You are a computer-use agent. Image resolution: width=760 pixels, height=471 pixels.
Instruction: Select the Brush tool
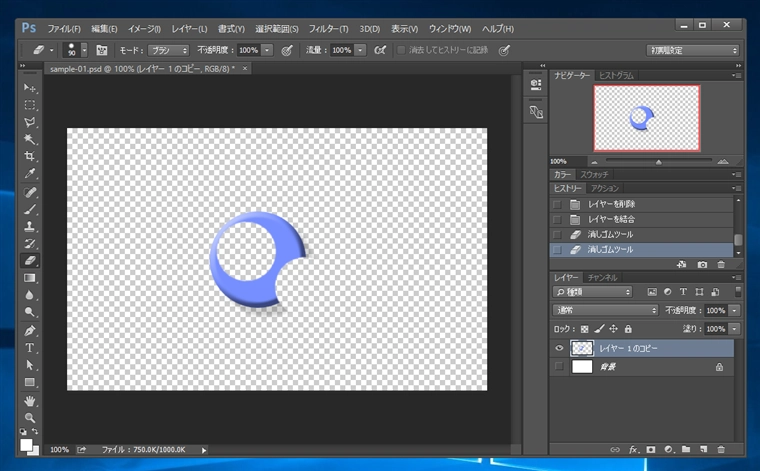30,209
